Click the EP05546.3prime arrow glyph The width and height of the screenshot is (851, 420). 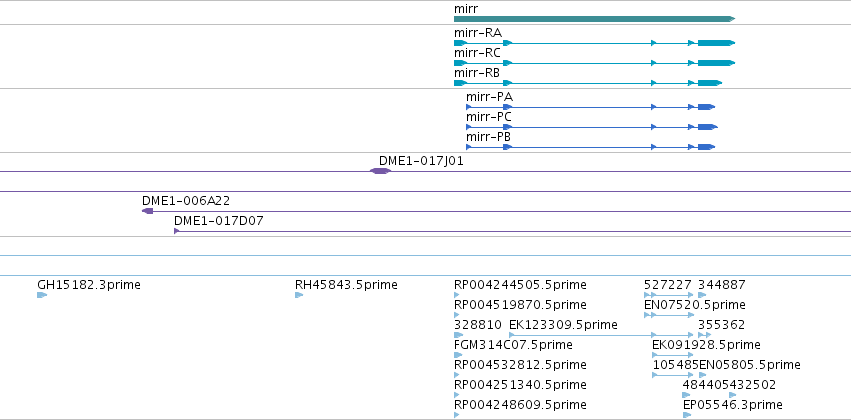(687, 416)
